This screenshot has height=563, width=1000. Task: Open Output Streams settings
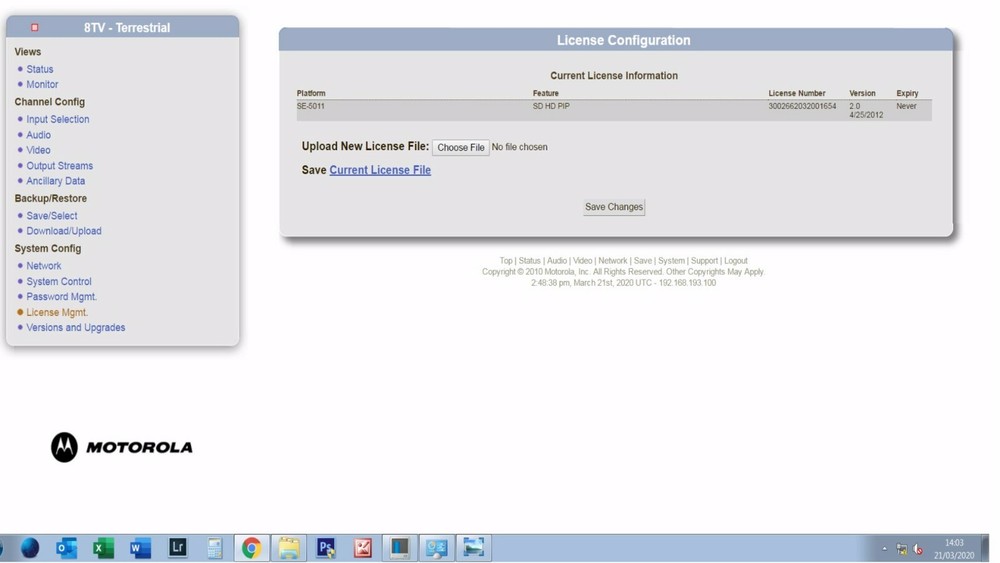[x=59, y=166]
